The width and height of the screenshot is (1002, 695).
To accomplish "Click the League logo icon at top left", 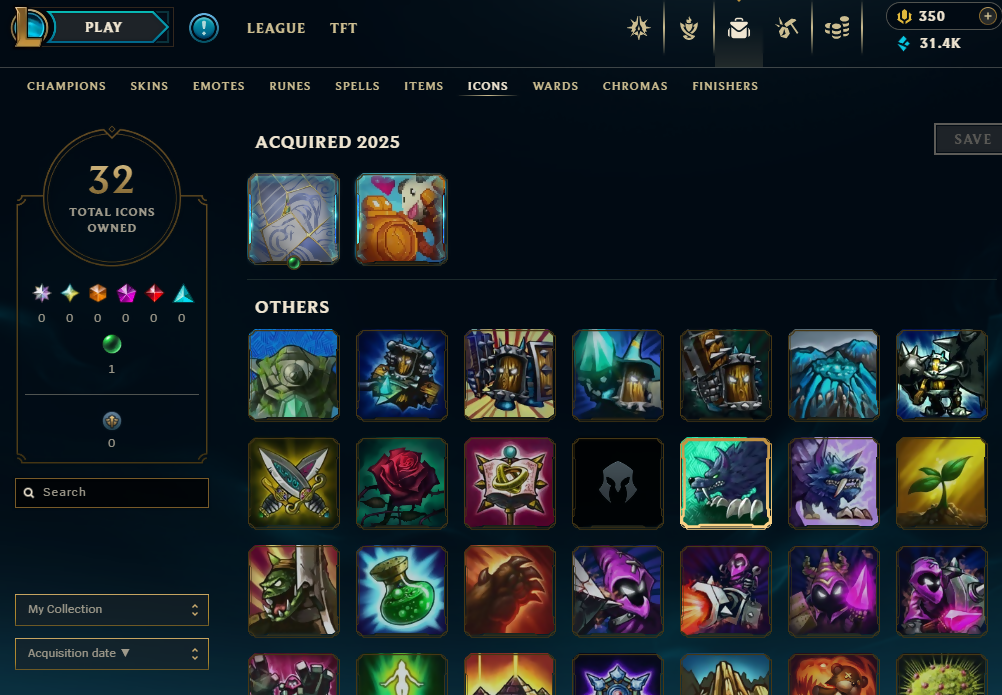I will 28,27.
